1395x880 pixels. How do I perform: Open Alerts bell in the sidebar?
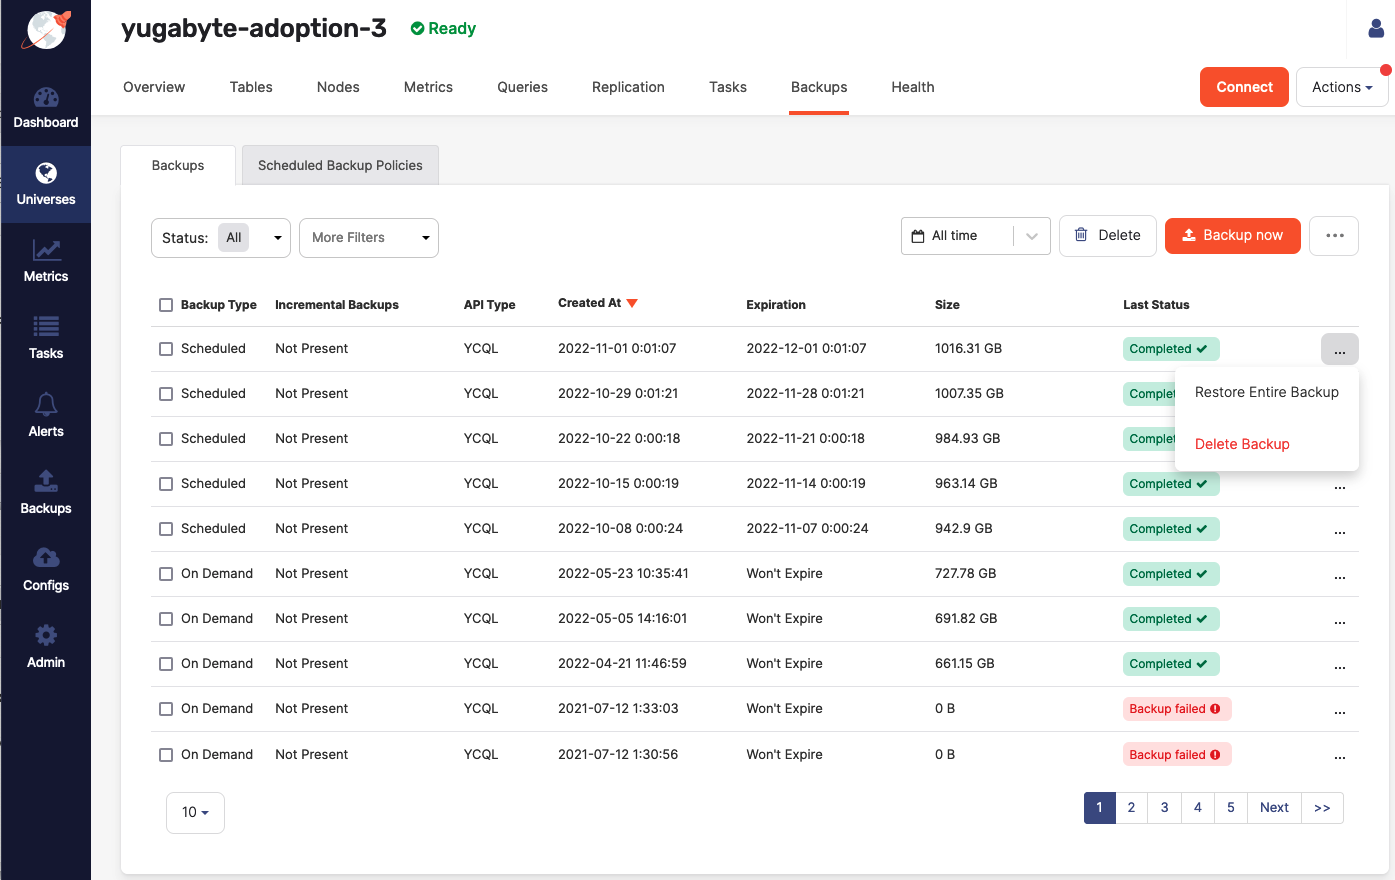click(46, 416)
